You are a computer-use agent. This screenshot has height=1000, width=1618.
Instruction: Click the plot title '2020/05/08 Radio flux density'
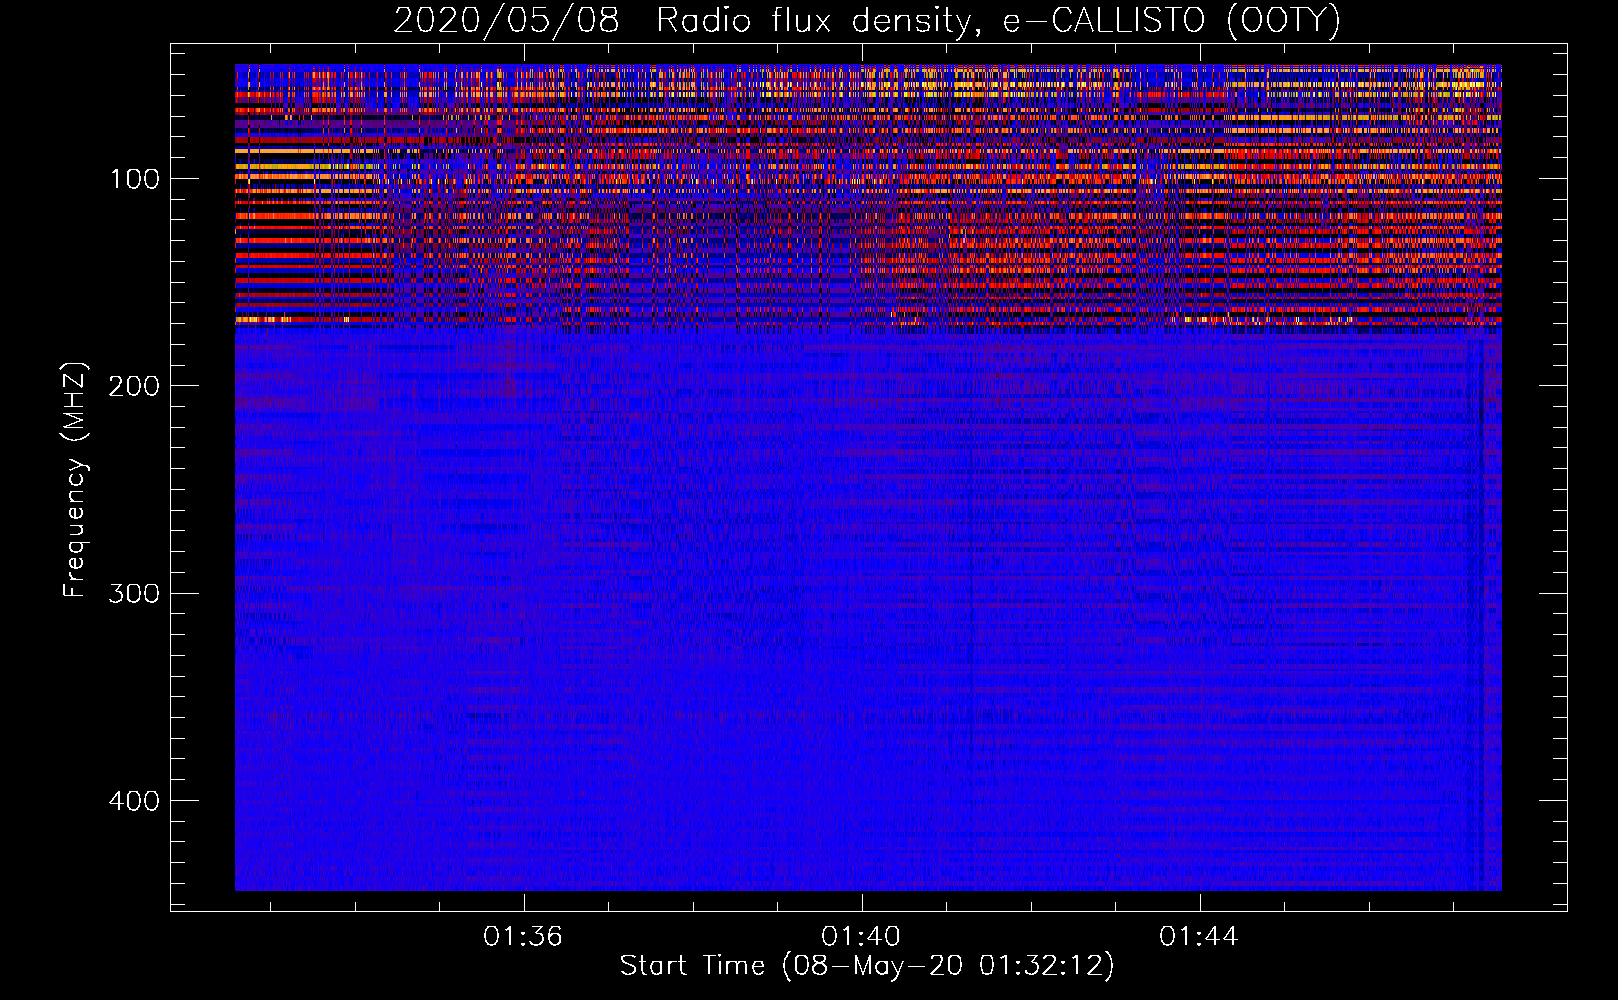[x=682, y=21]
